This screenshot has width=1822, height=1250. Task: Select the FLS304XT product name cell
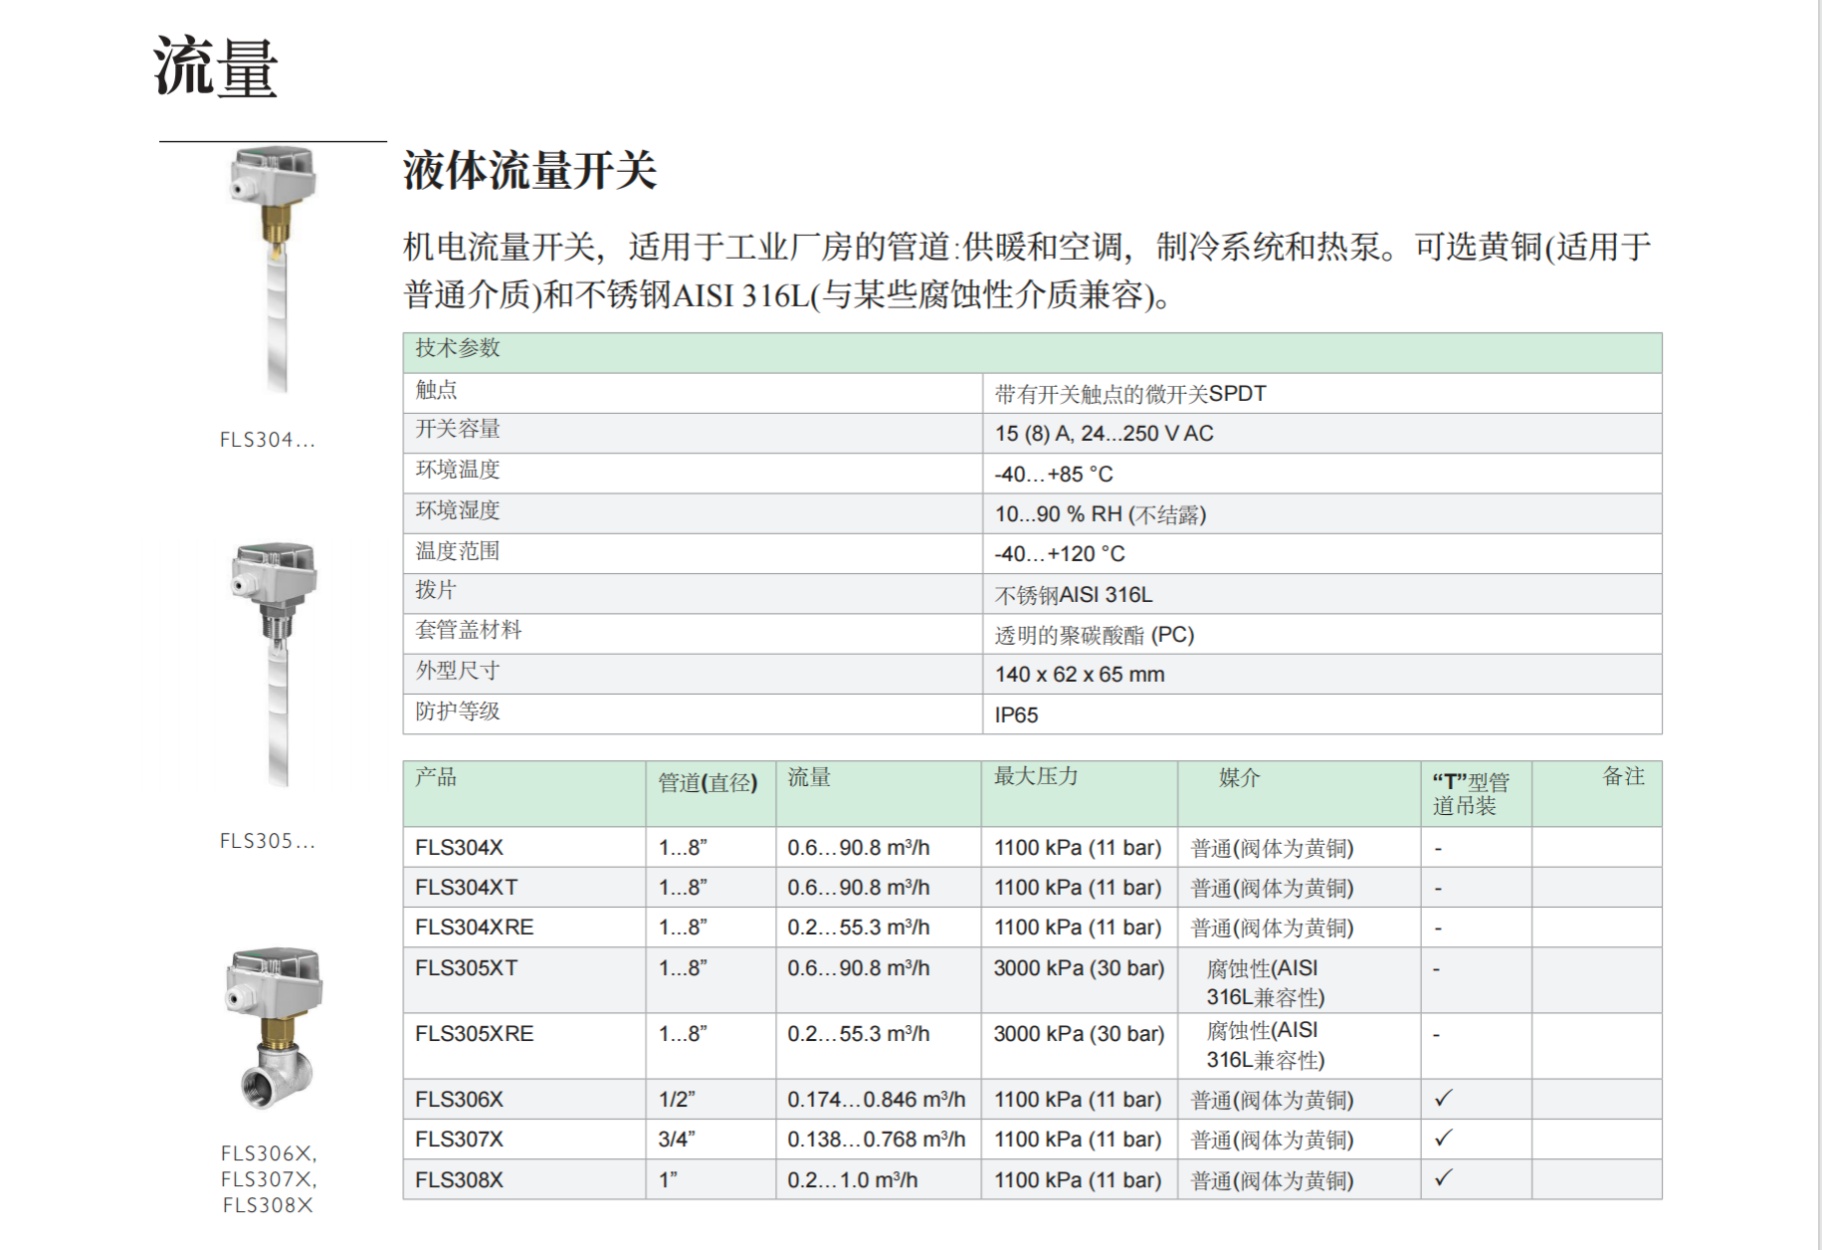point(466,887)
